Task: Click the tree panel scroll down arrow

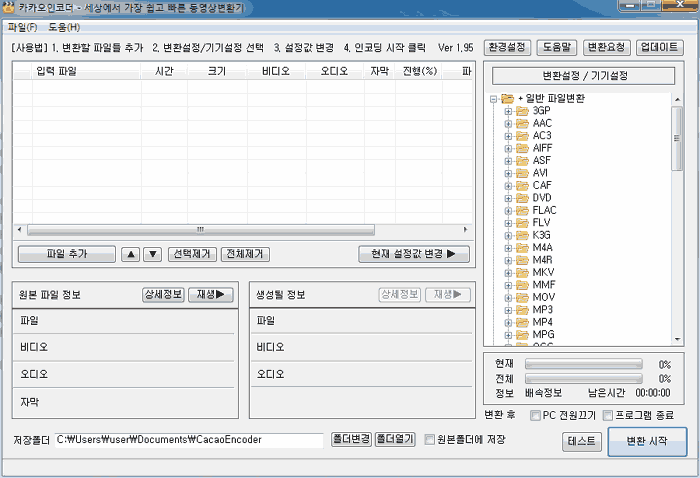Action: 677,340
